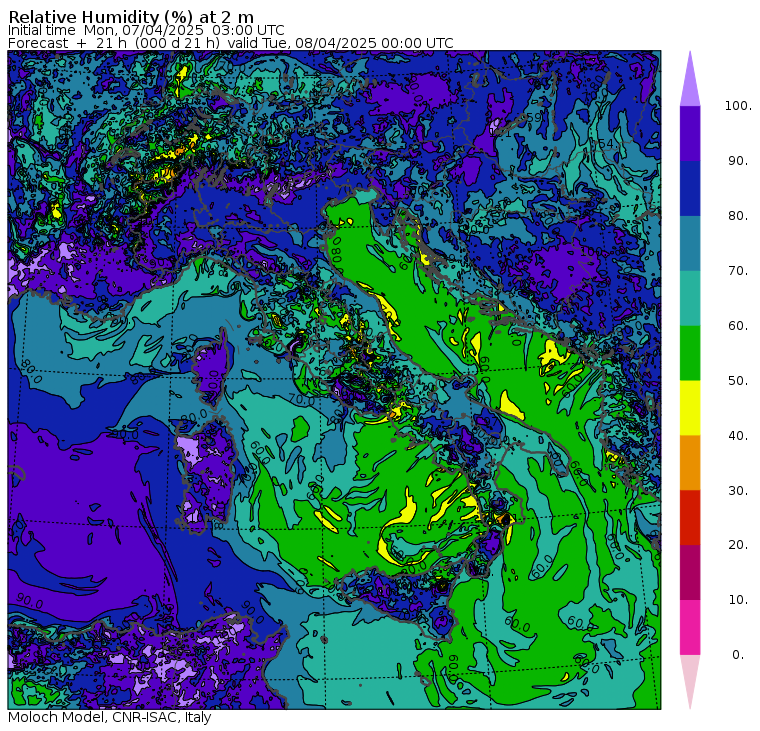Select the teal 60–70% legend band

point(690,298)
